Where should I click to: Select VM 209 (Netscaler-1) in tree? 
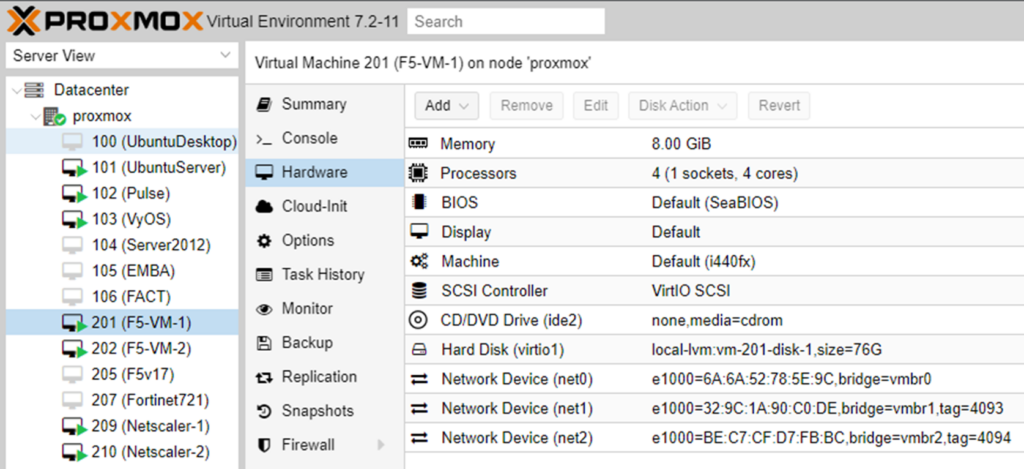122,427
